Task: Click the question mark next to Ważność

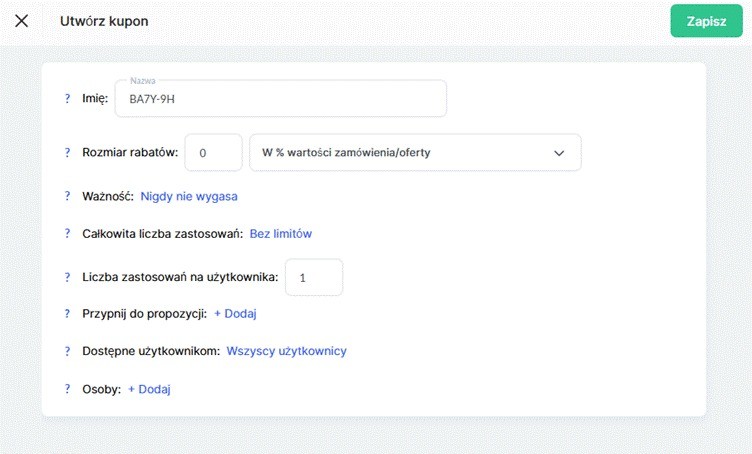Action: point(67,196)
